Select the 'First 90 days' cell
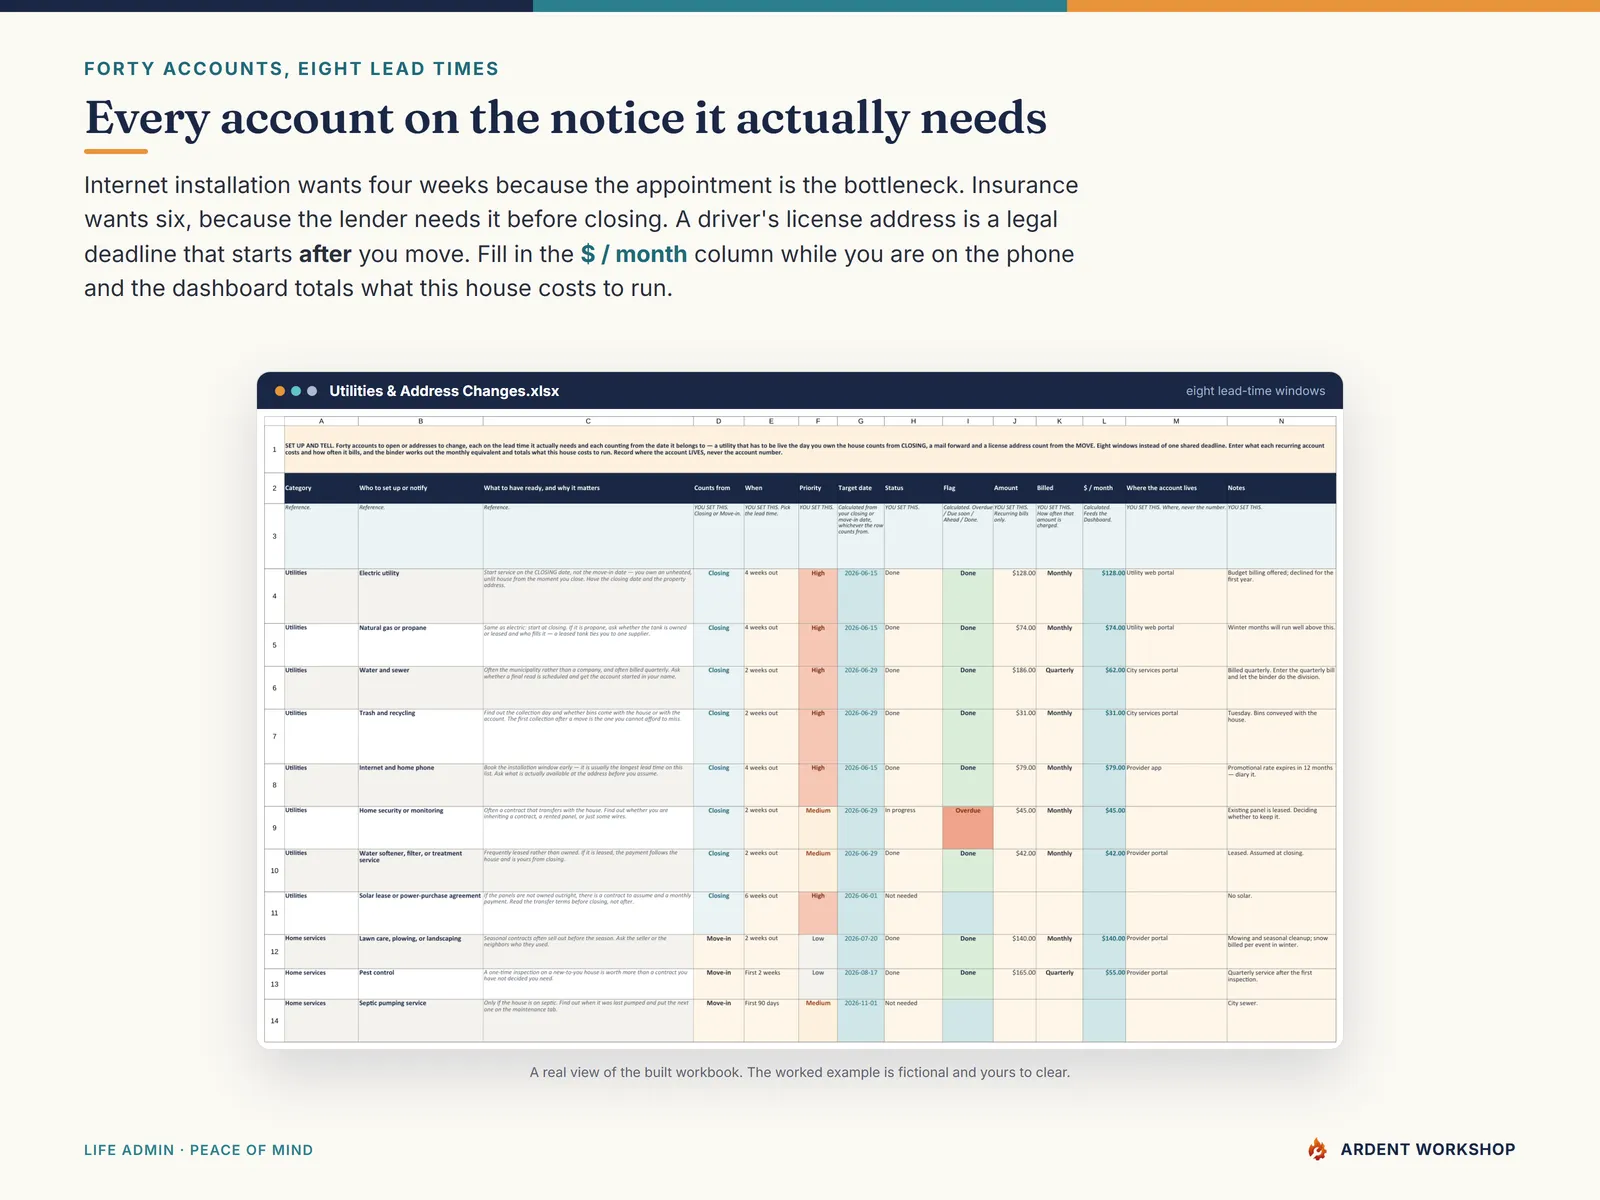 point(771,1021)
